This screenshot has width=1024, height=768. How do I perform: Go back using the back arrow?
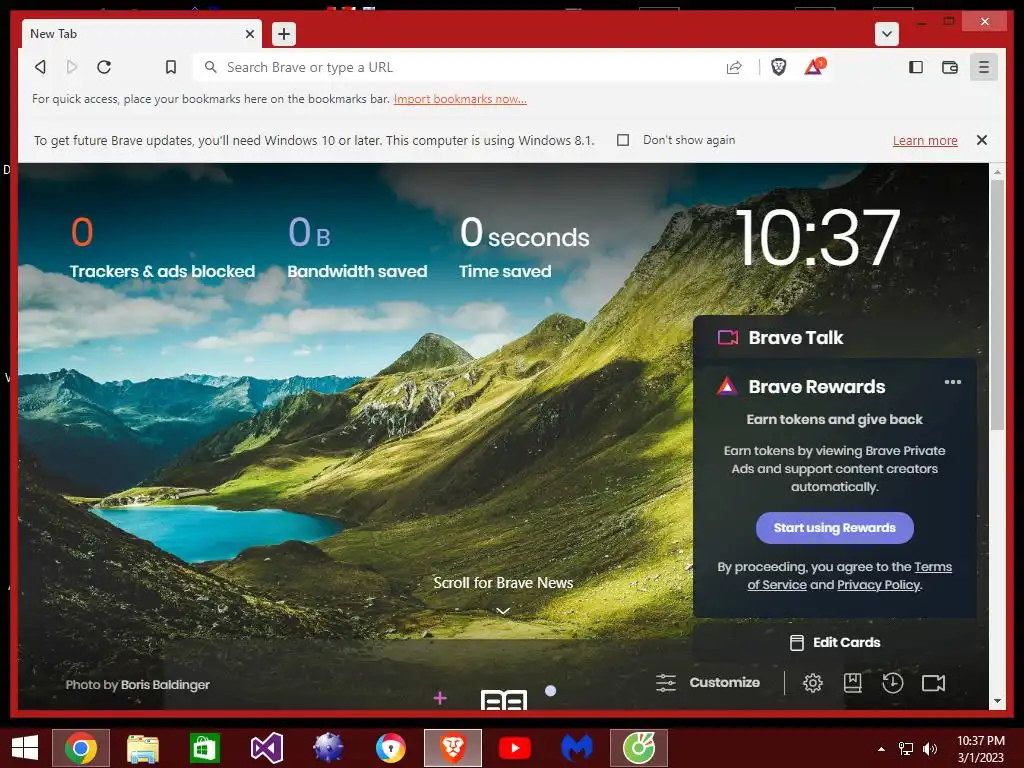click(x=40, y=67)
